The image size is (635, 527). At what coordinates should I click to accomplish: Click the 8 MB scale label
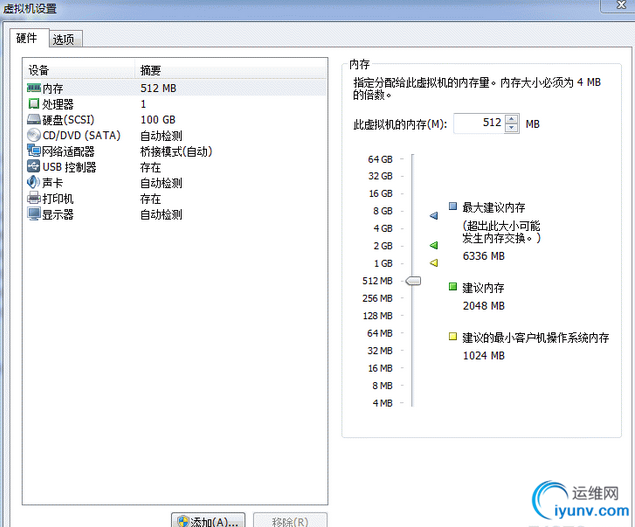(x=382, y=385)
